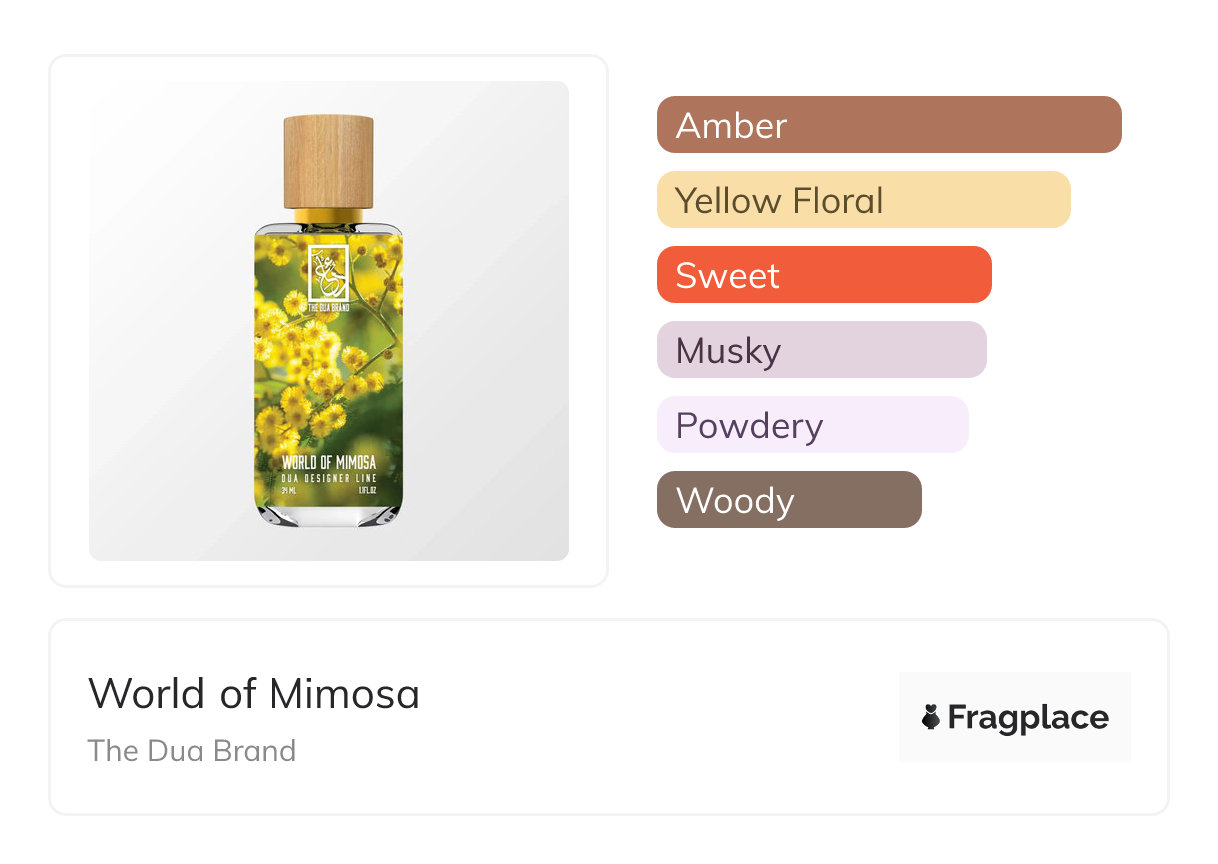Select the Amber accord bar
This screenshot has height=864, width=1218.
[888, 125]
